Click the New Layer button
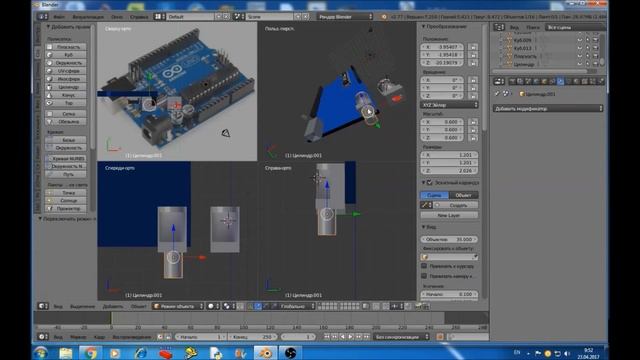The image size is (640, 360). click(x=449, y=215)
